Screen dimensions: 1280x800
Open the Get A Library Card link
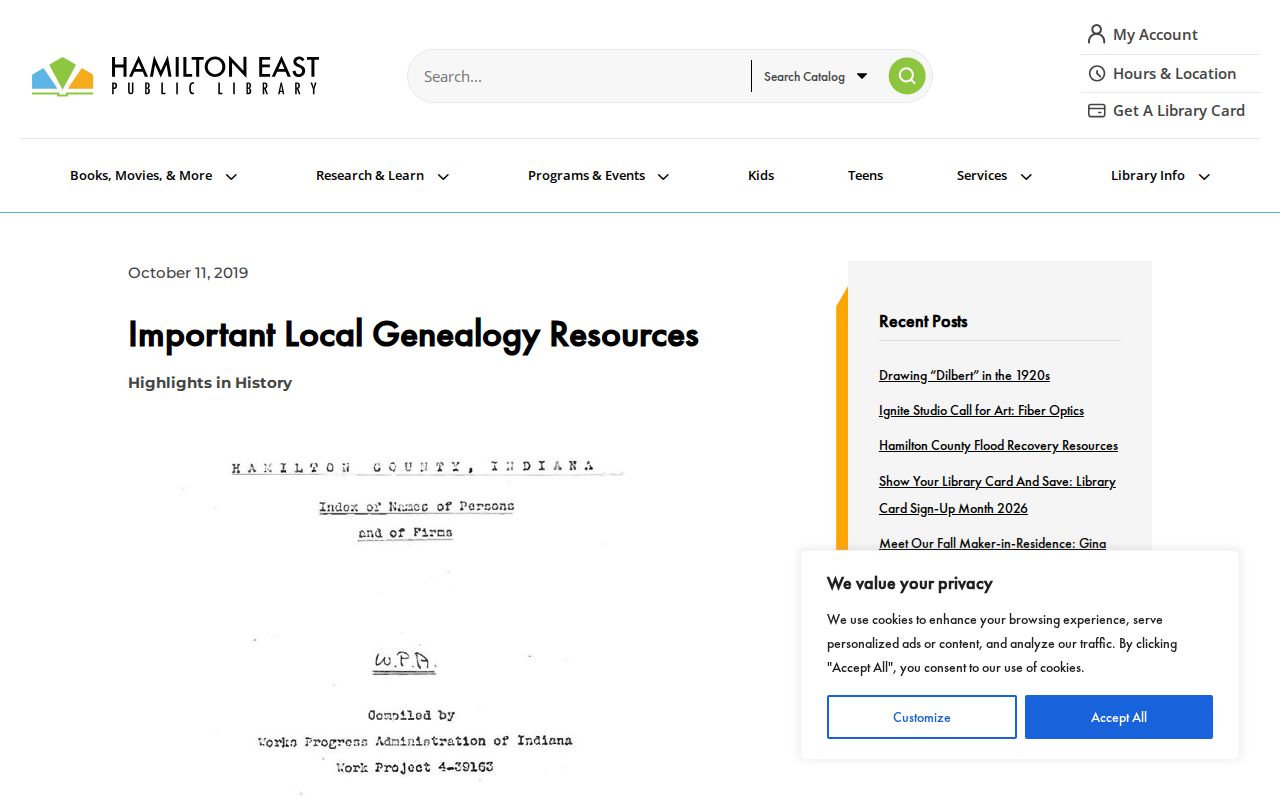coord(1179,110)
